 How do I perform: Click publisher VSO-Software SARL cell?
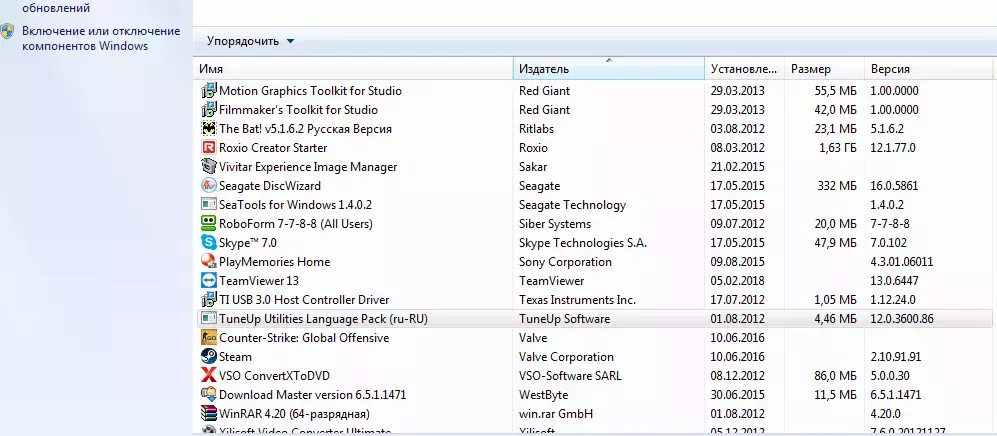570,376
